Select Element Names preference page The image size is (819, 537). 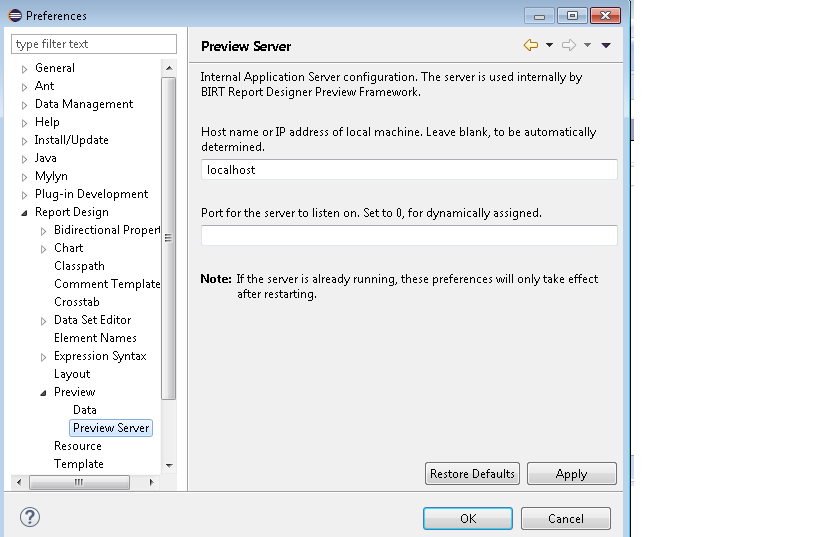(95, 338)
